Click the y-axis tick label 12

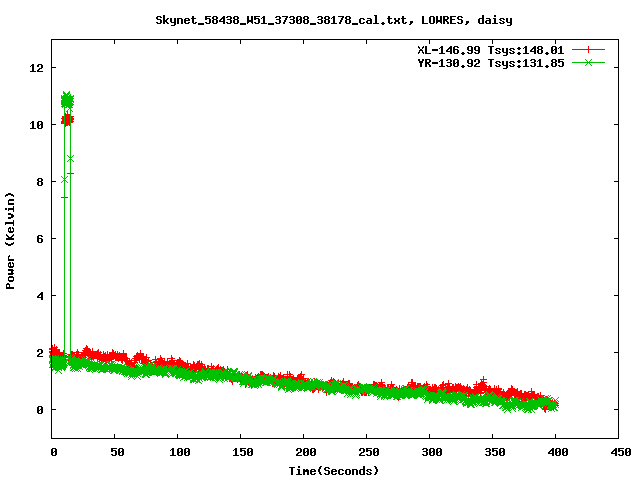(x=36, y=68)
